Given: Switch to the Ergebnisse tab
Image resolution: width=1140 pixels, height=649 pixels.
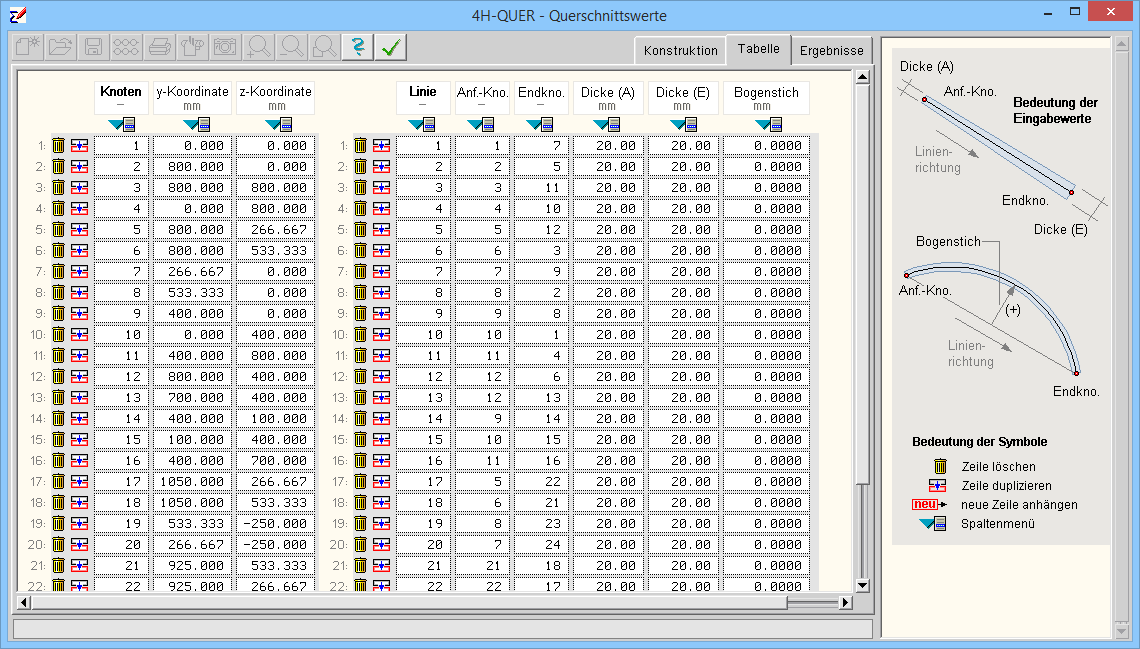Looking at the screenshot, I should pos(831,50).
